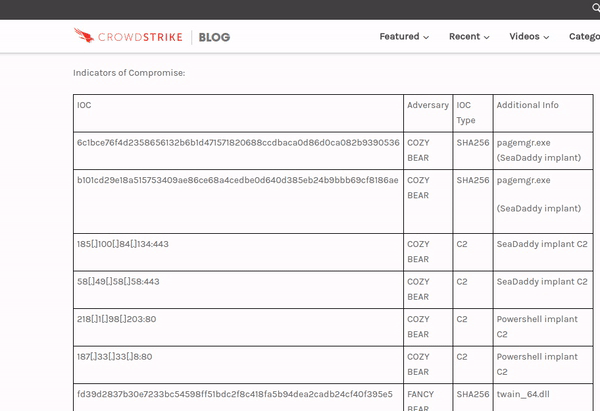Click Powershell implant C2 in 218[.]1 row
This screenshot has height=411, width=600.
click(537, 327)
